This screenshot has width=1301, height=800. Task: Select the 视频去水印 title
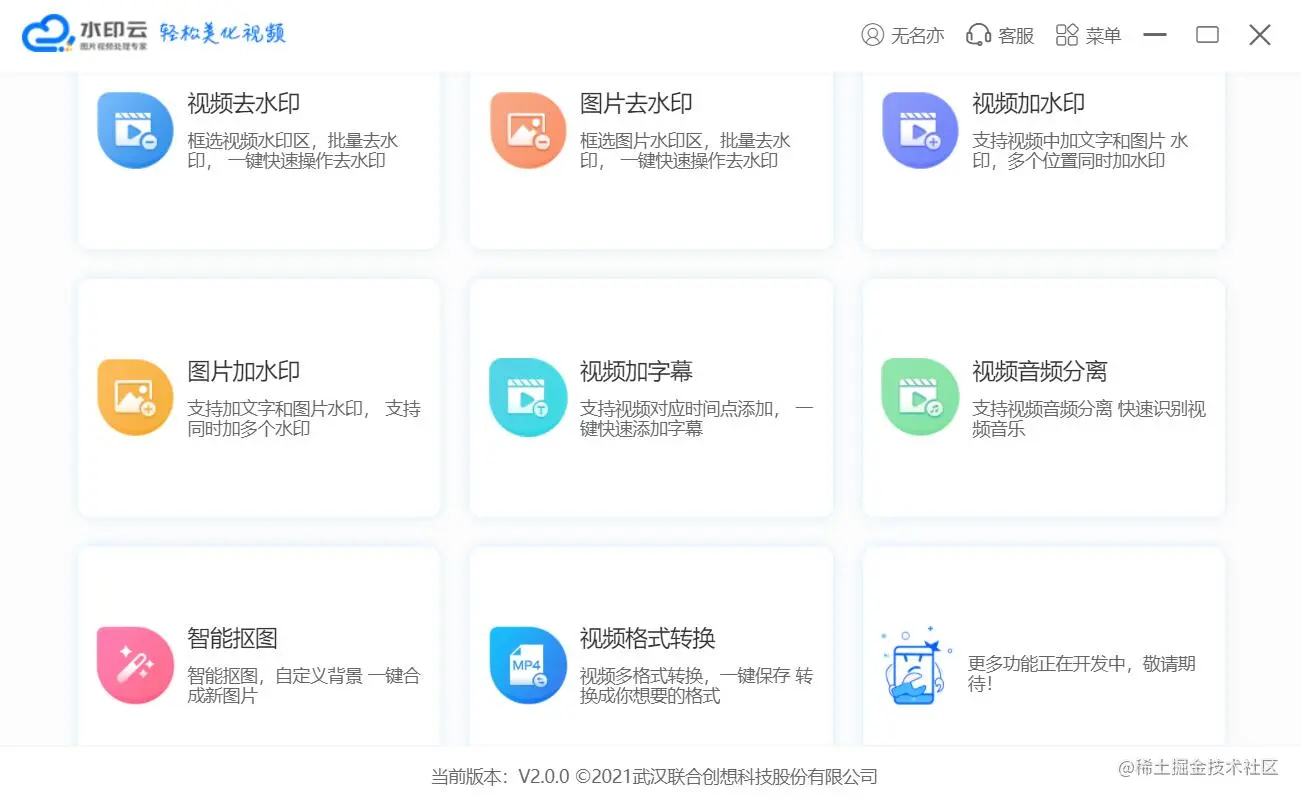point(244,103)
